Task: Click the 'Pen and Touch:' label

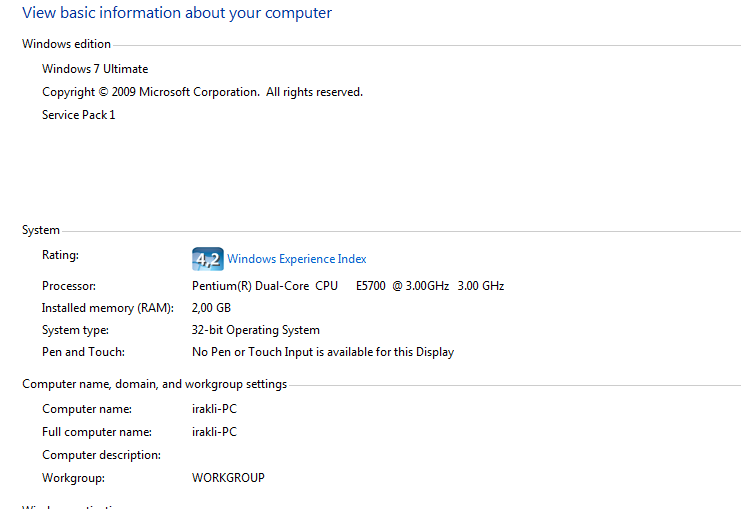Action: (x=83, y=352)
